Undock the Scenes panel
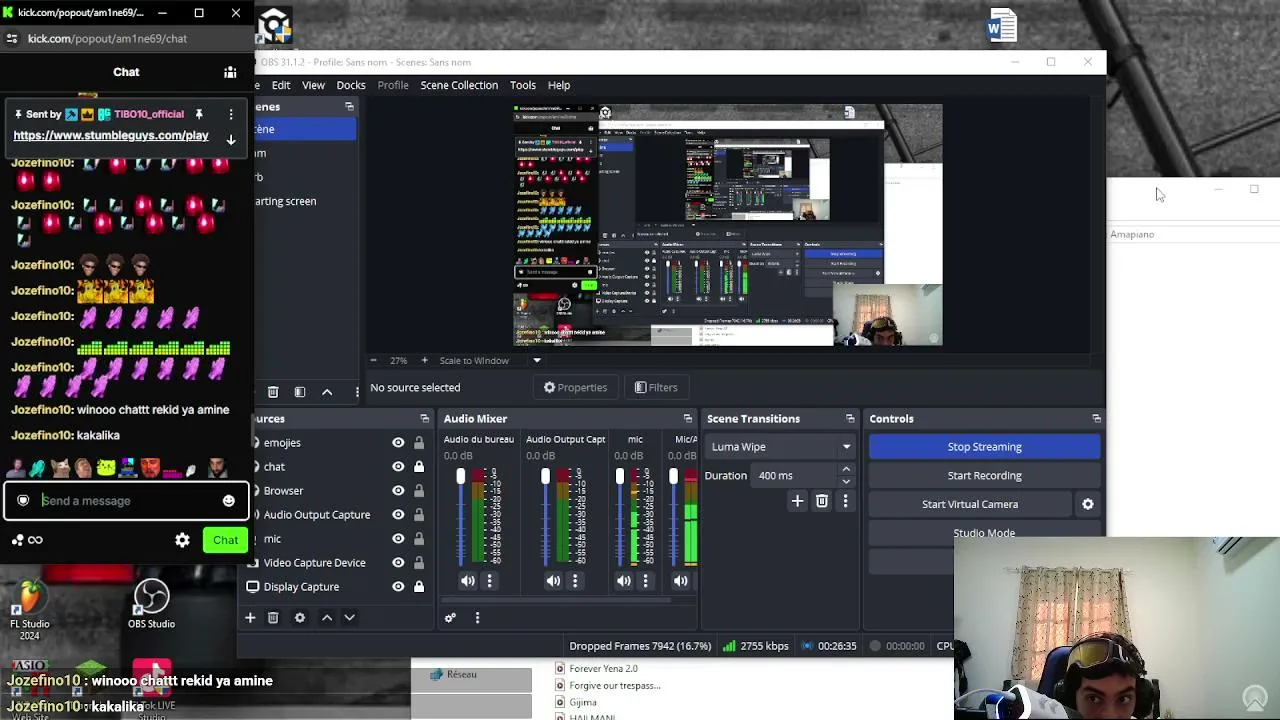This screenshot has width=1280, height=720. click(x=349, y=107)
